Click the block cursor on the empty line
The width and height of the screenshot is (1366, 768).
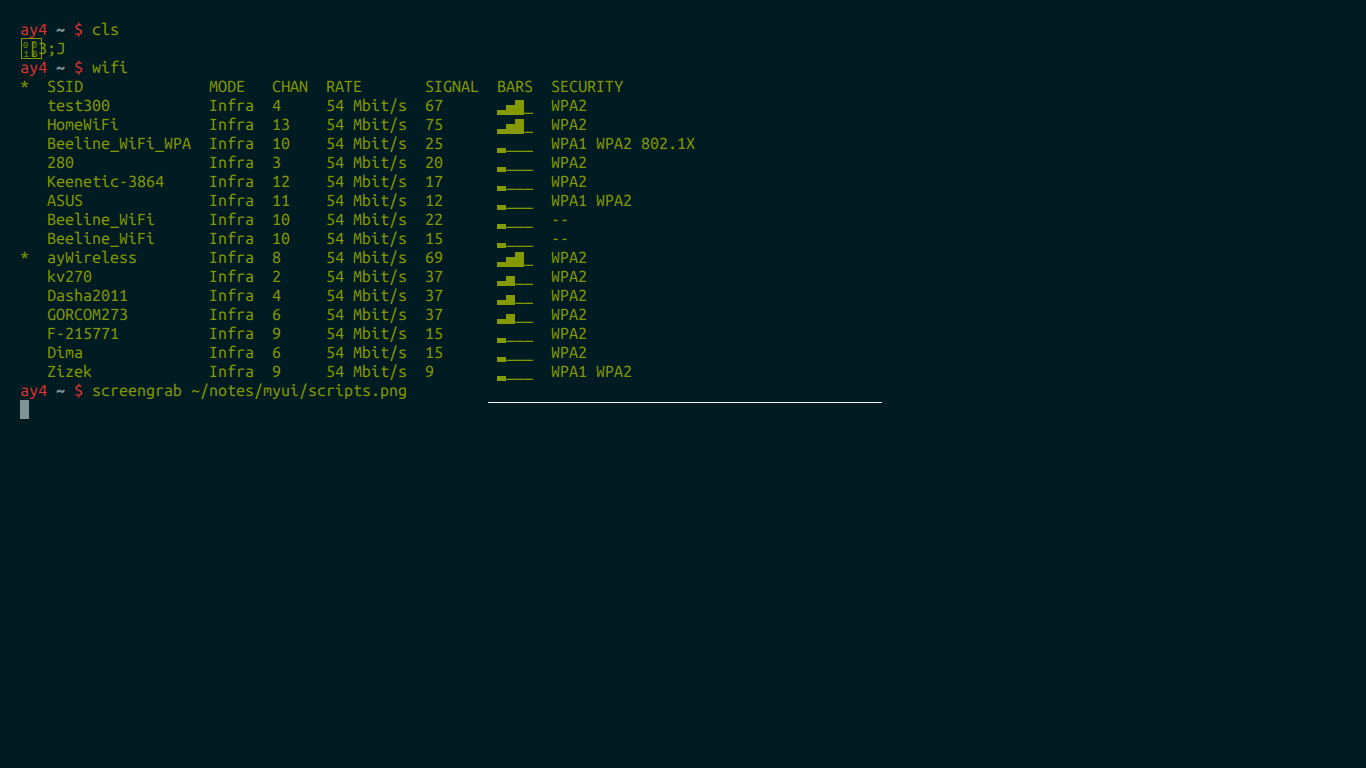tap(25, 409)
